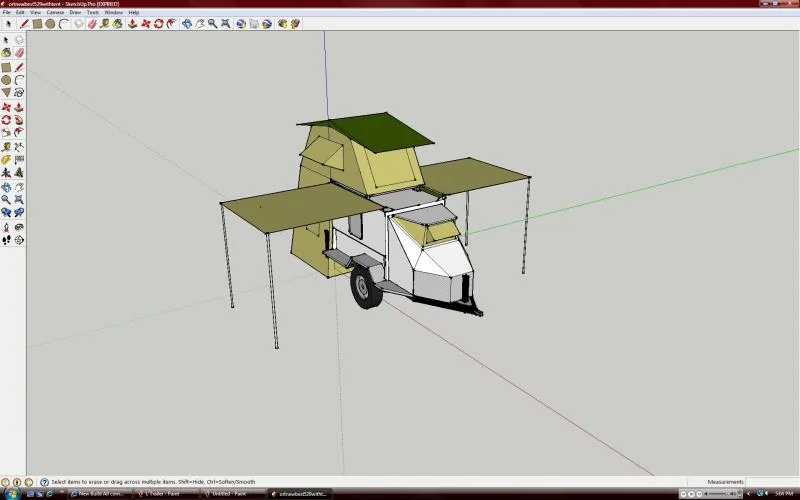
Task: Switch to 'Untitled - Paint' taskbar button
Action: tap(233, 494)
